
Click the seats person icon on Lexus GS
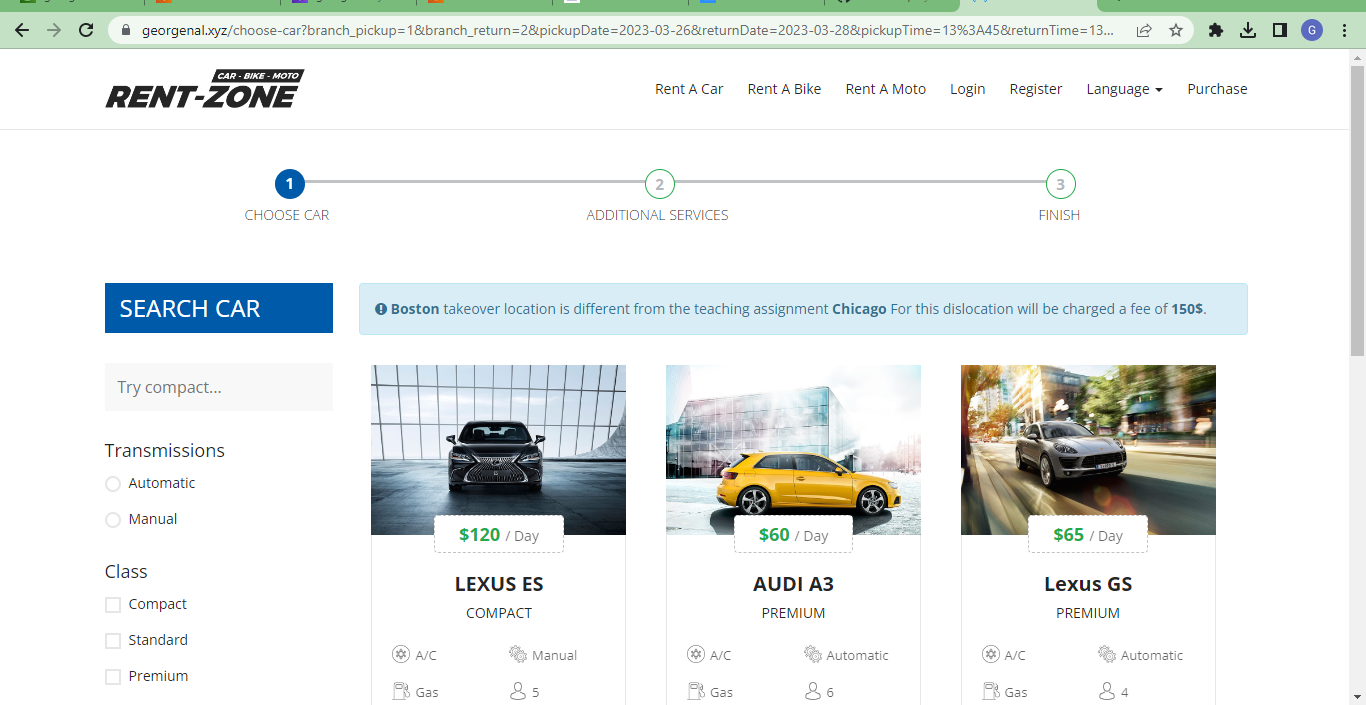coord(1107,691)
